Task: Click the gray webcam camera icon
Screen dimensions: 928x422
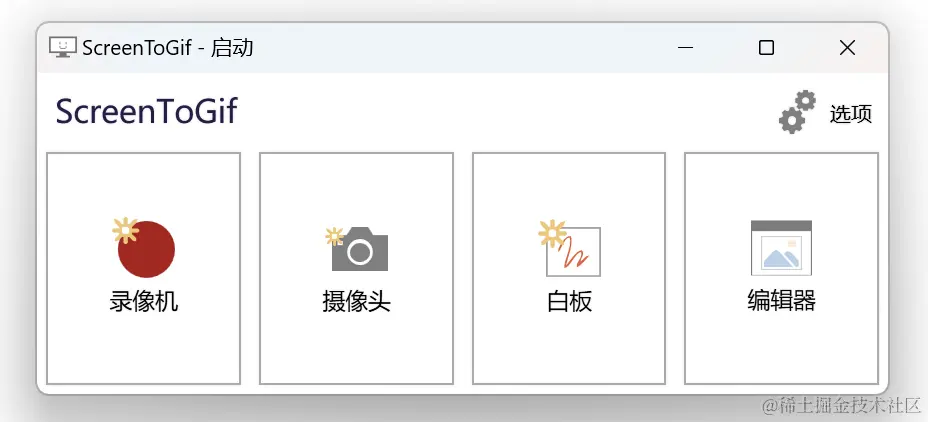Action: click(x=360, y=249)
